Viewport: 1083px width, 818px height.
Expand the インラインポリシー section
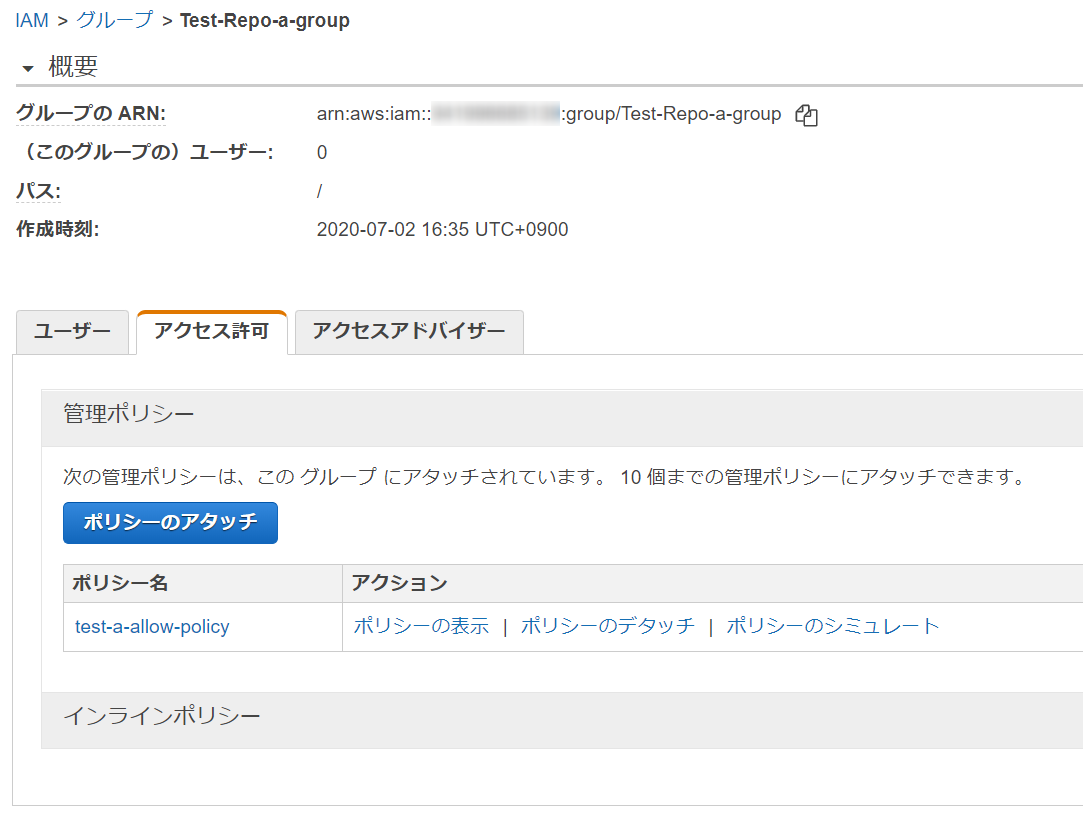pyautogui.click(x=162, y=716)
